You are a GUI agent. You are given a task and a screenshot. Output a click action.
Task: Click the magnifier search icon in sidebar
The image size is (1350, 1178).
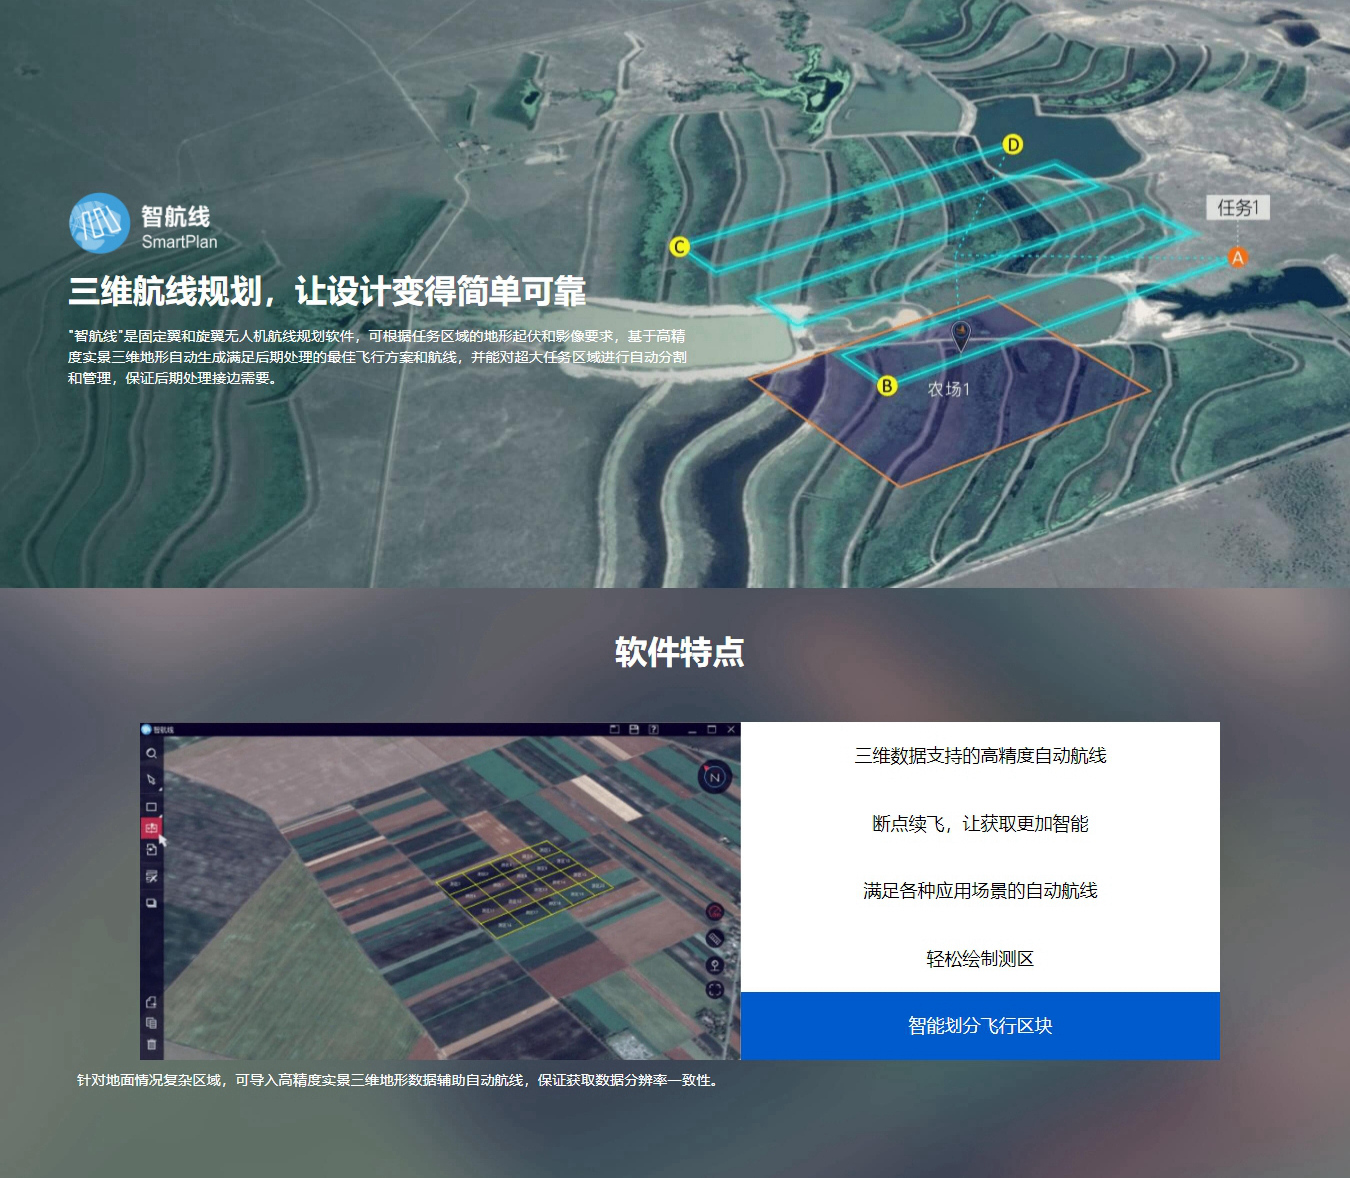(151, 754)
